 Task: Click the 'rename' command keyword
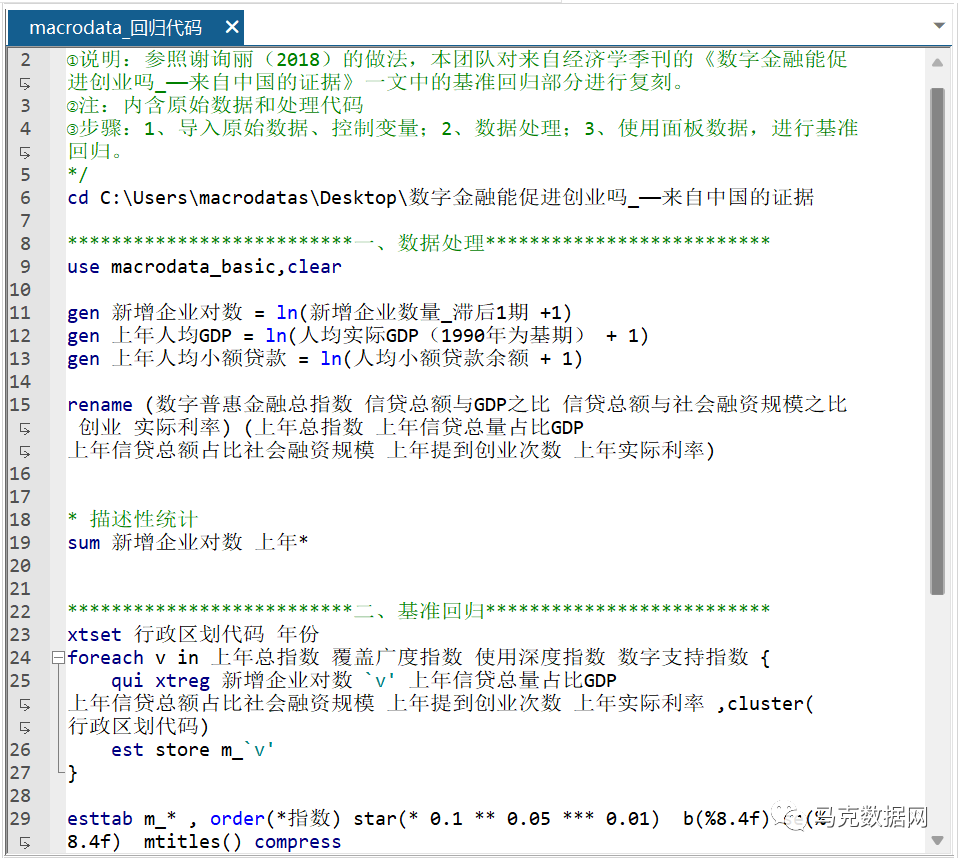[x=100, y=405]
